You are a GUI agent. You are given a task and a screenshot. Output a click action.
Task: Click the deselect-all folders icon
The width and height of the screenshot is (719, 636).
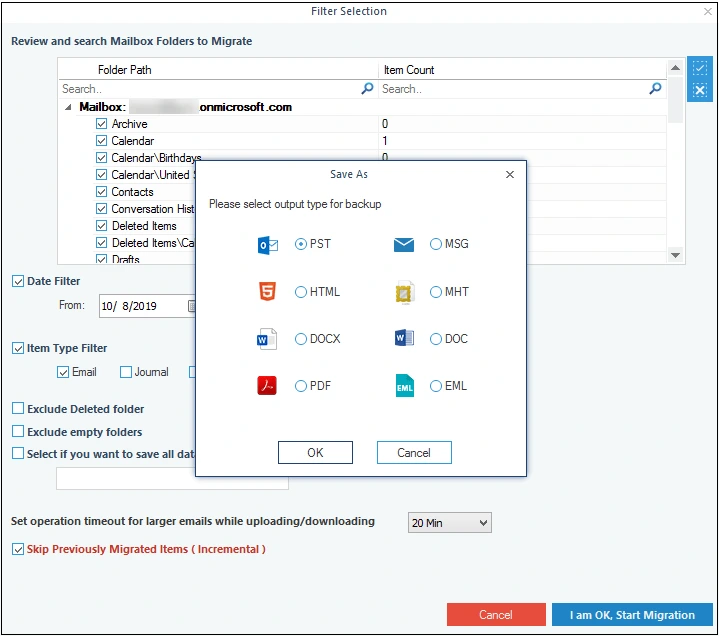(x=699, y=89)
